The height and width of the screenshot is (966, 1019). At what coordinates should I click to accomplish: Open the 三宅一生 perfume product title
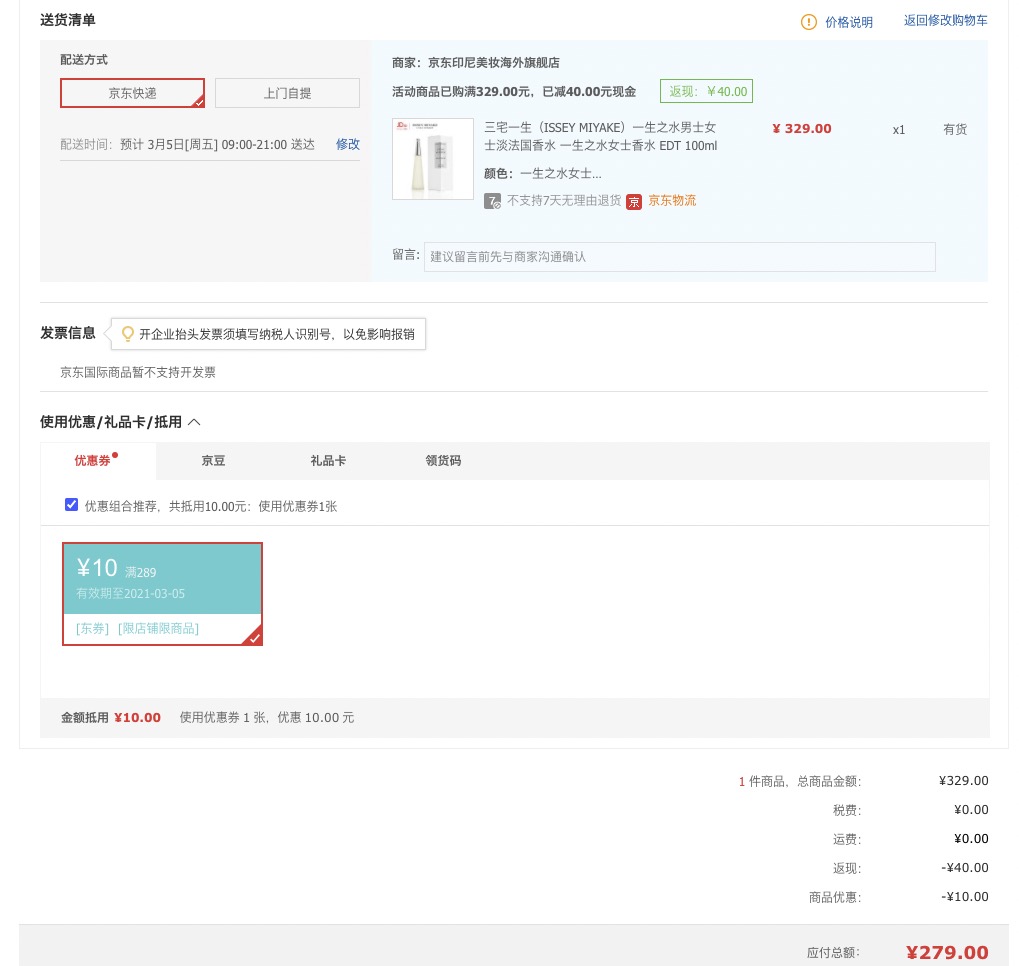tap(600, 137)
